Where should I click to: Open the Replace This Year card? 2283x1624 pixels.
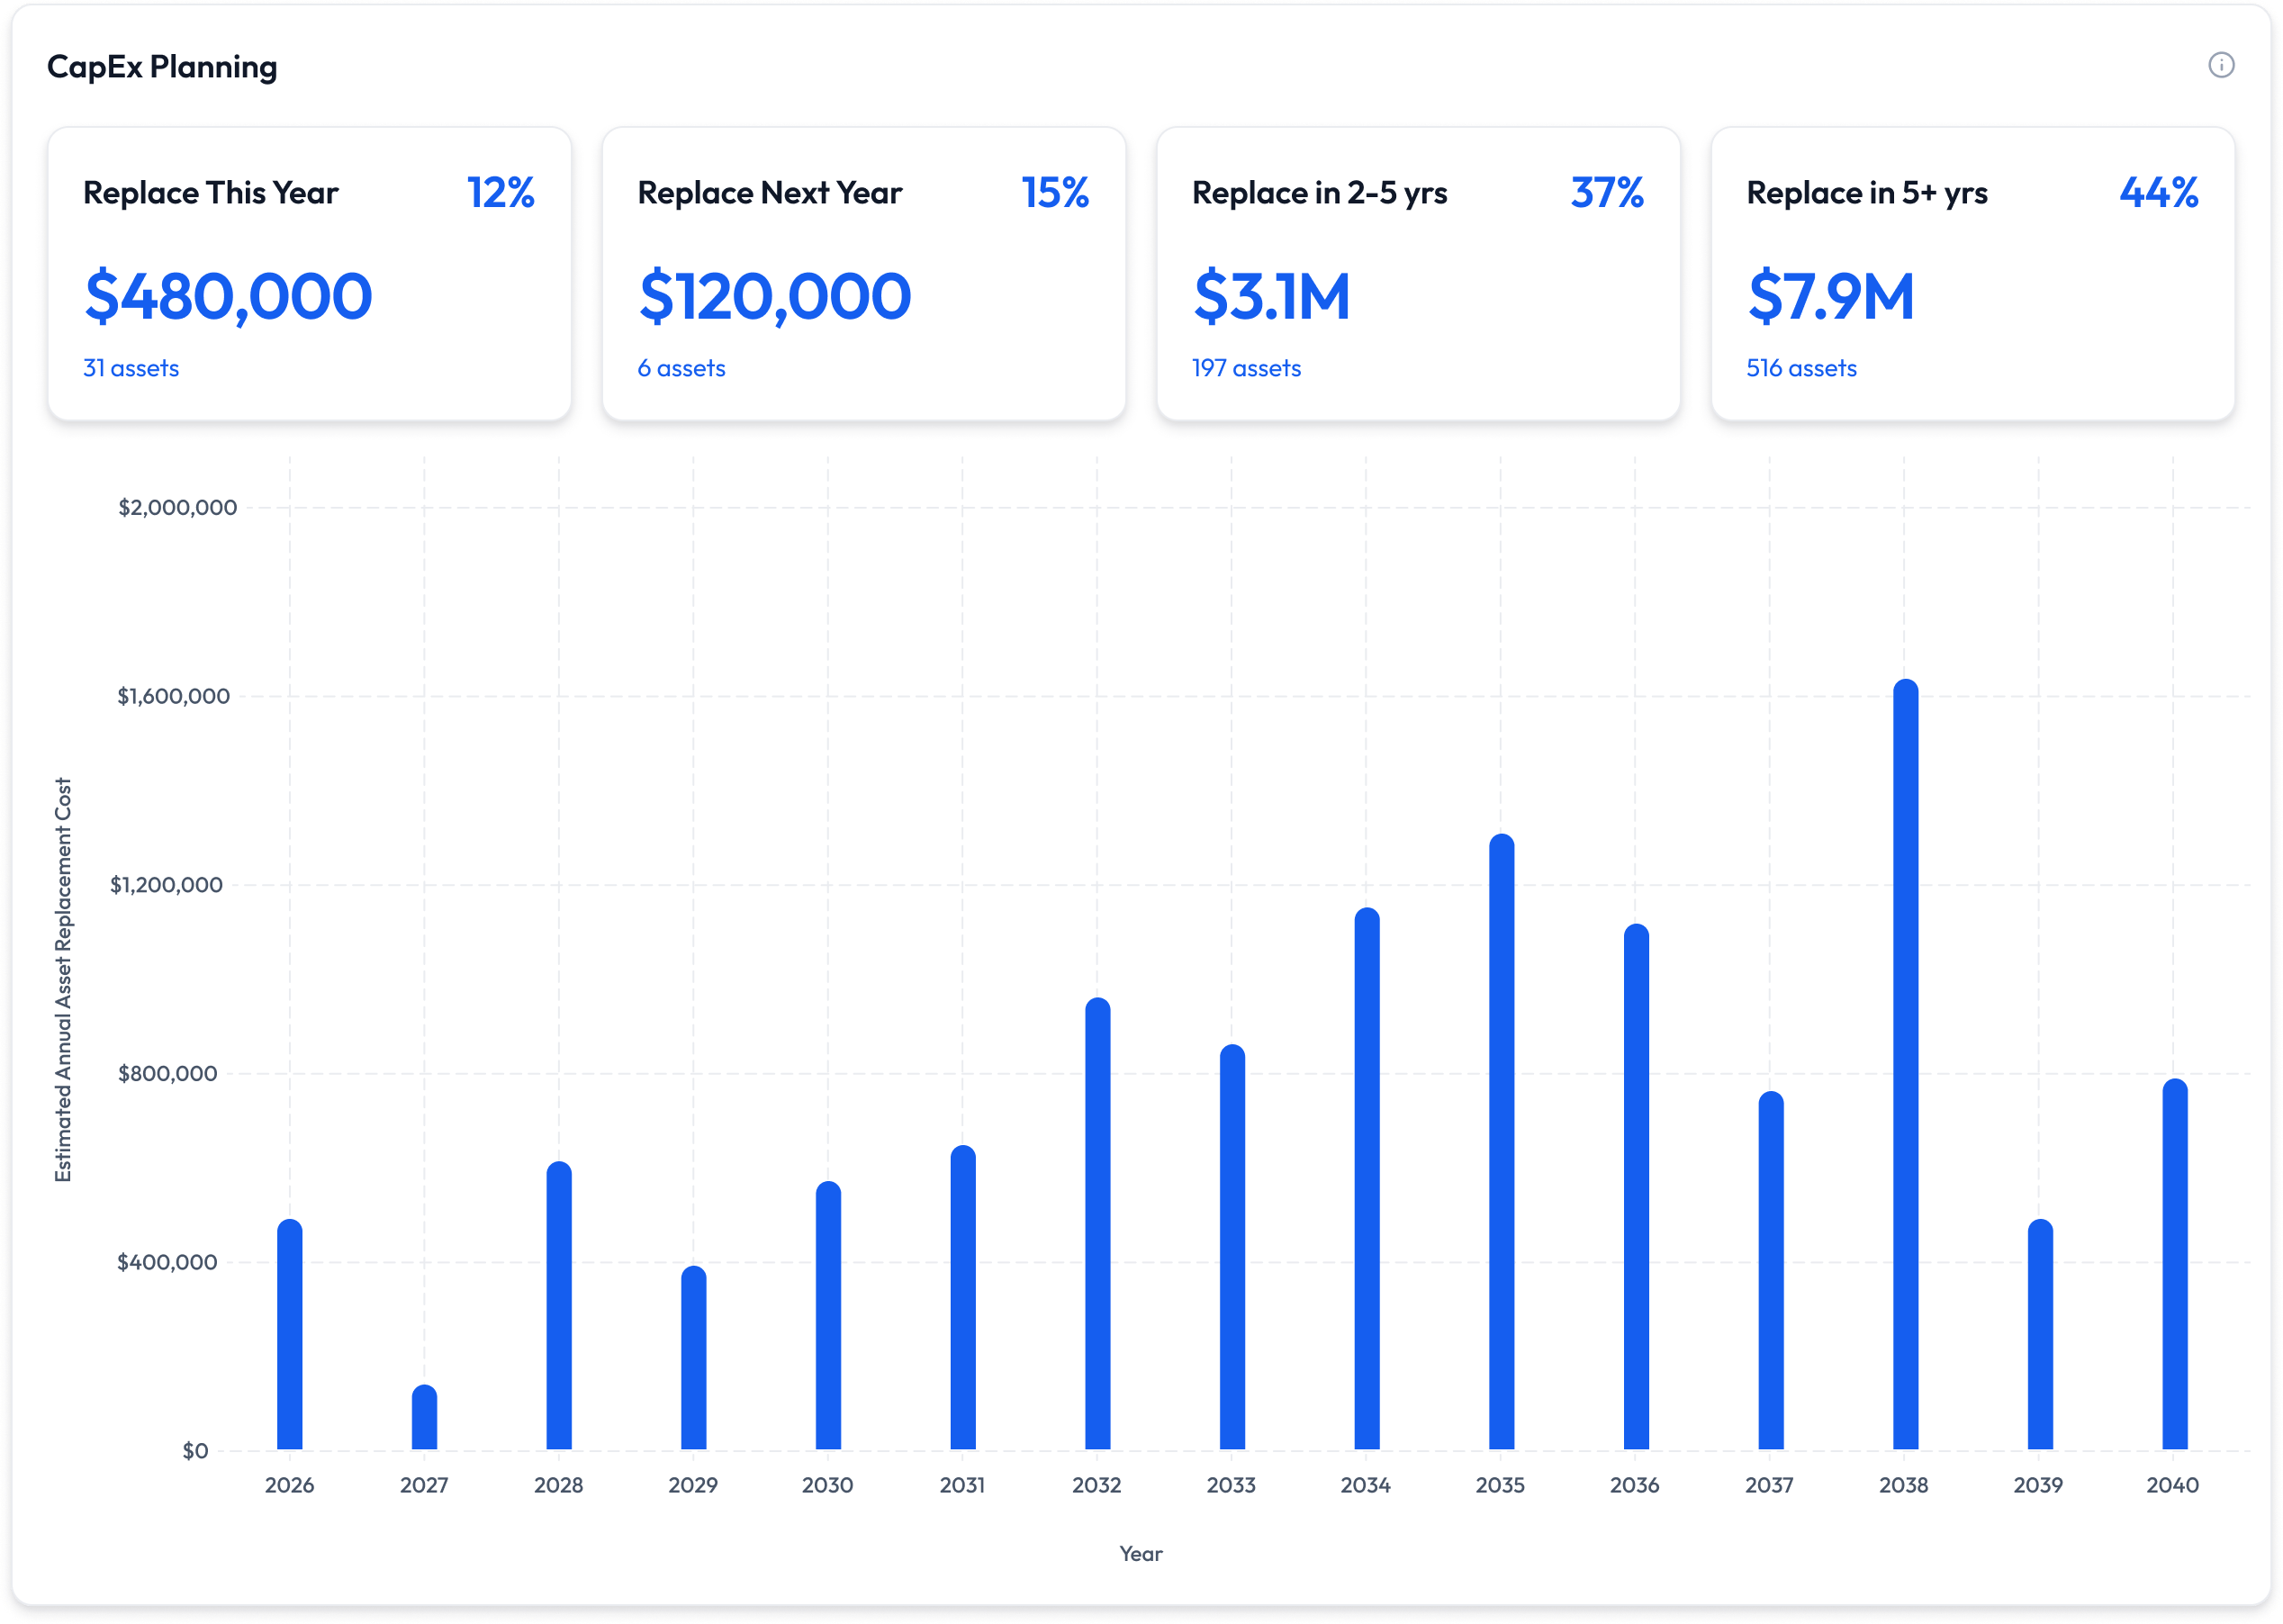[x=309, y=273]
